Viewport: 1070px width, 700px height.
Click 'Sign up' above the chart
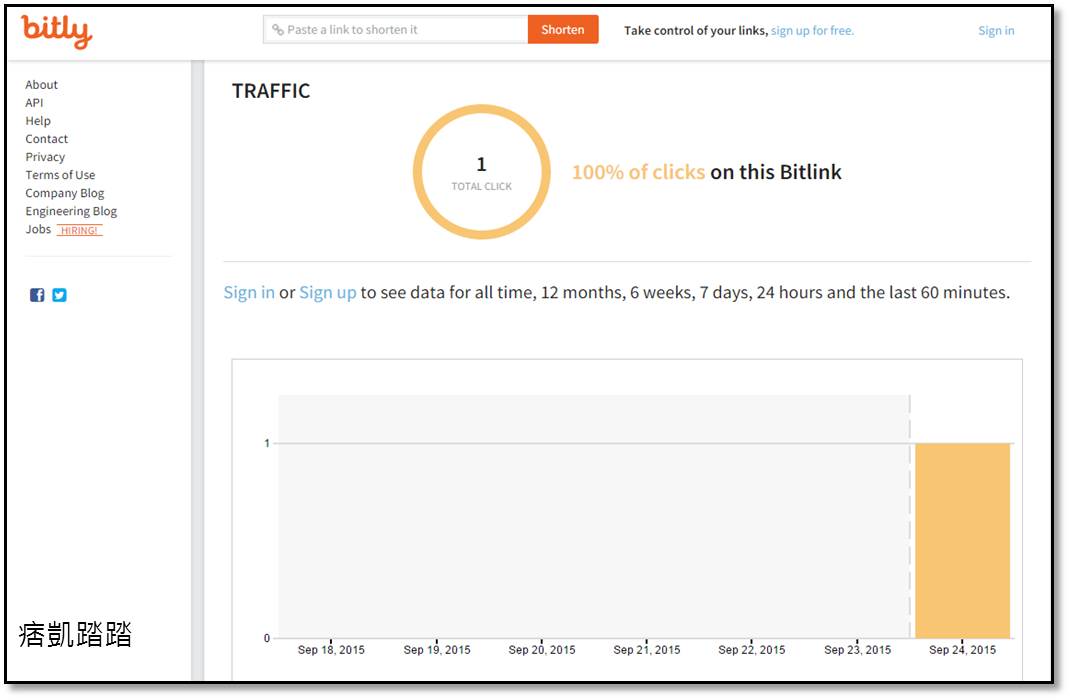328,293
